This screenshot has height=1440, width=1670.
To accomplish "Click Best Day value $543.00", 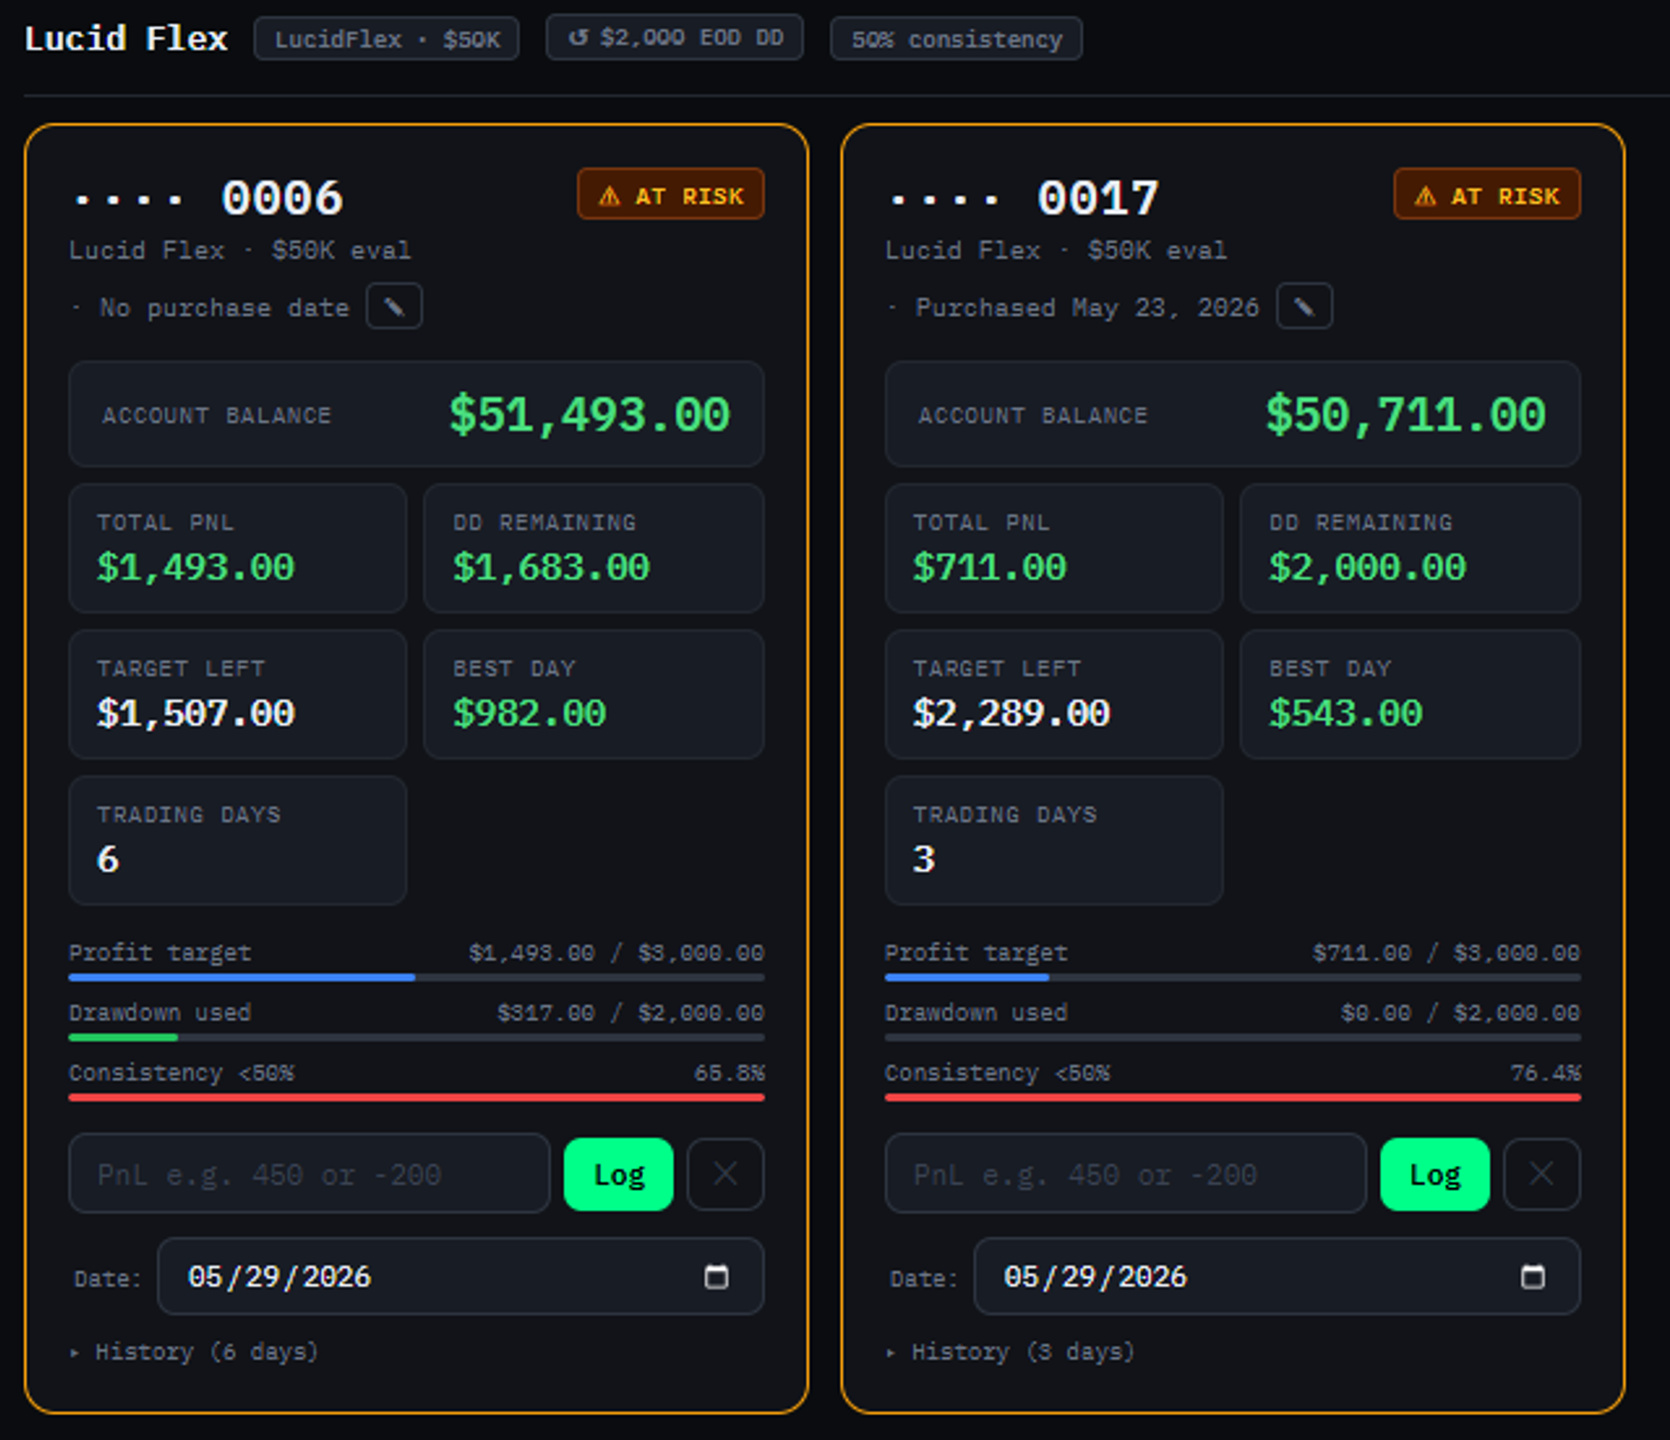I will point(1345,714).
